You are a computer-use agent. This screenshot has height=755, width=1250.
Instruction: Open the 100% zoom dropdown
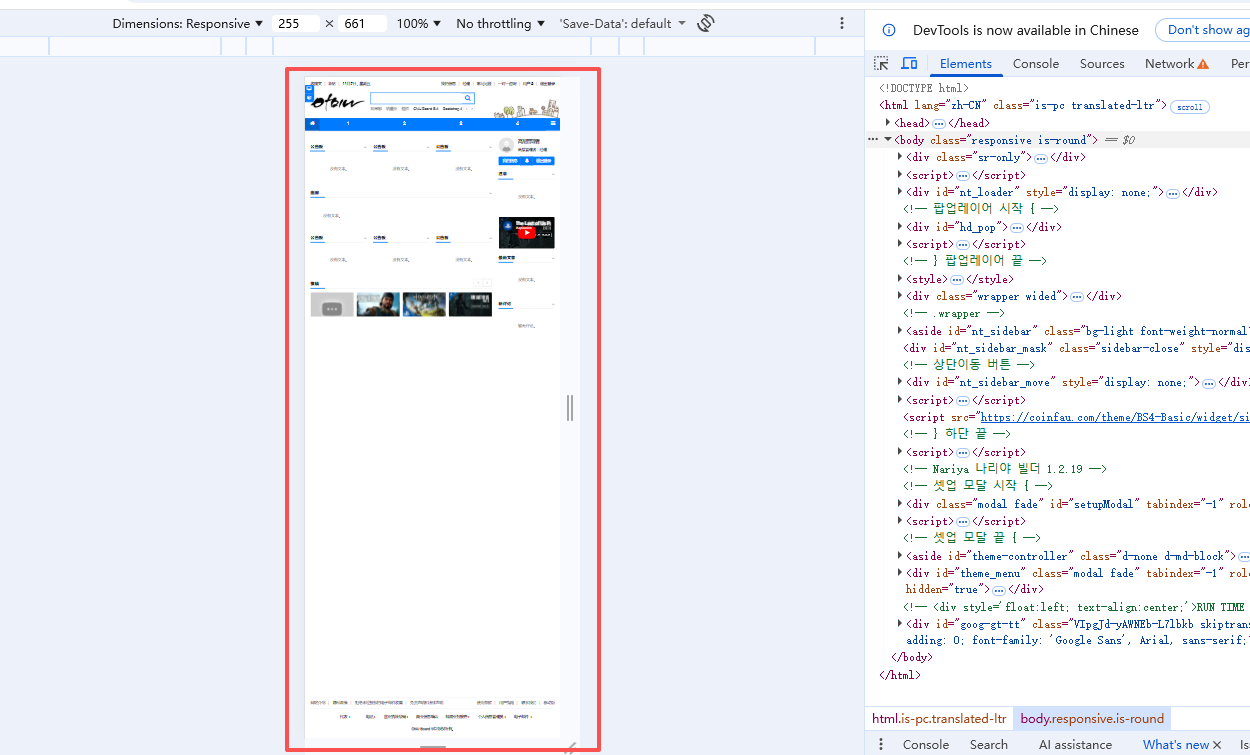(x=419, y=23)
